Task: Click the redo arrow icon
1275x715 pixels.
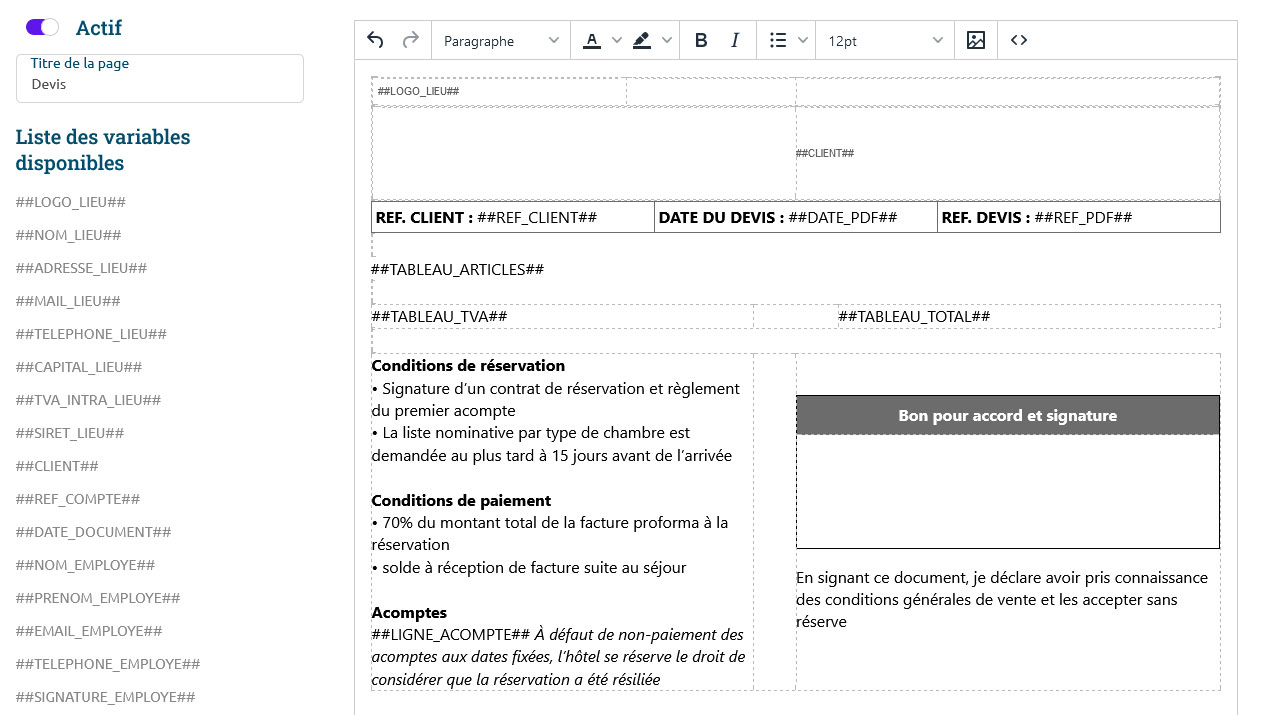Action: click(x=410, y=40)
